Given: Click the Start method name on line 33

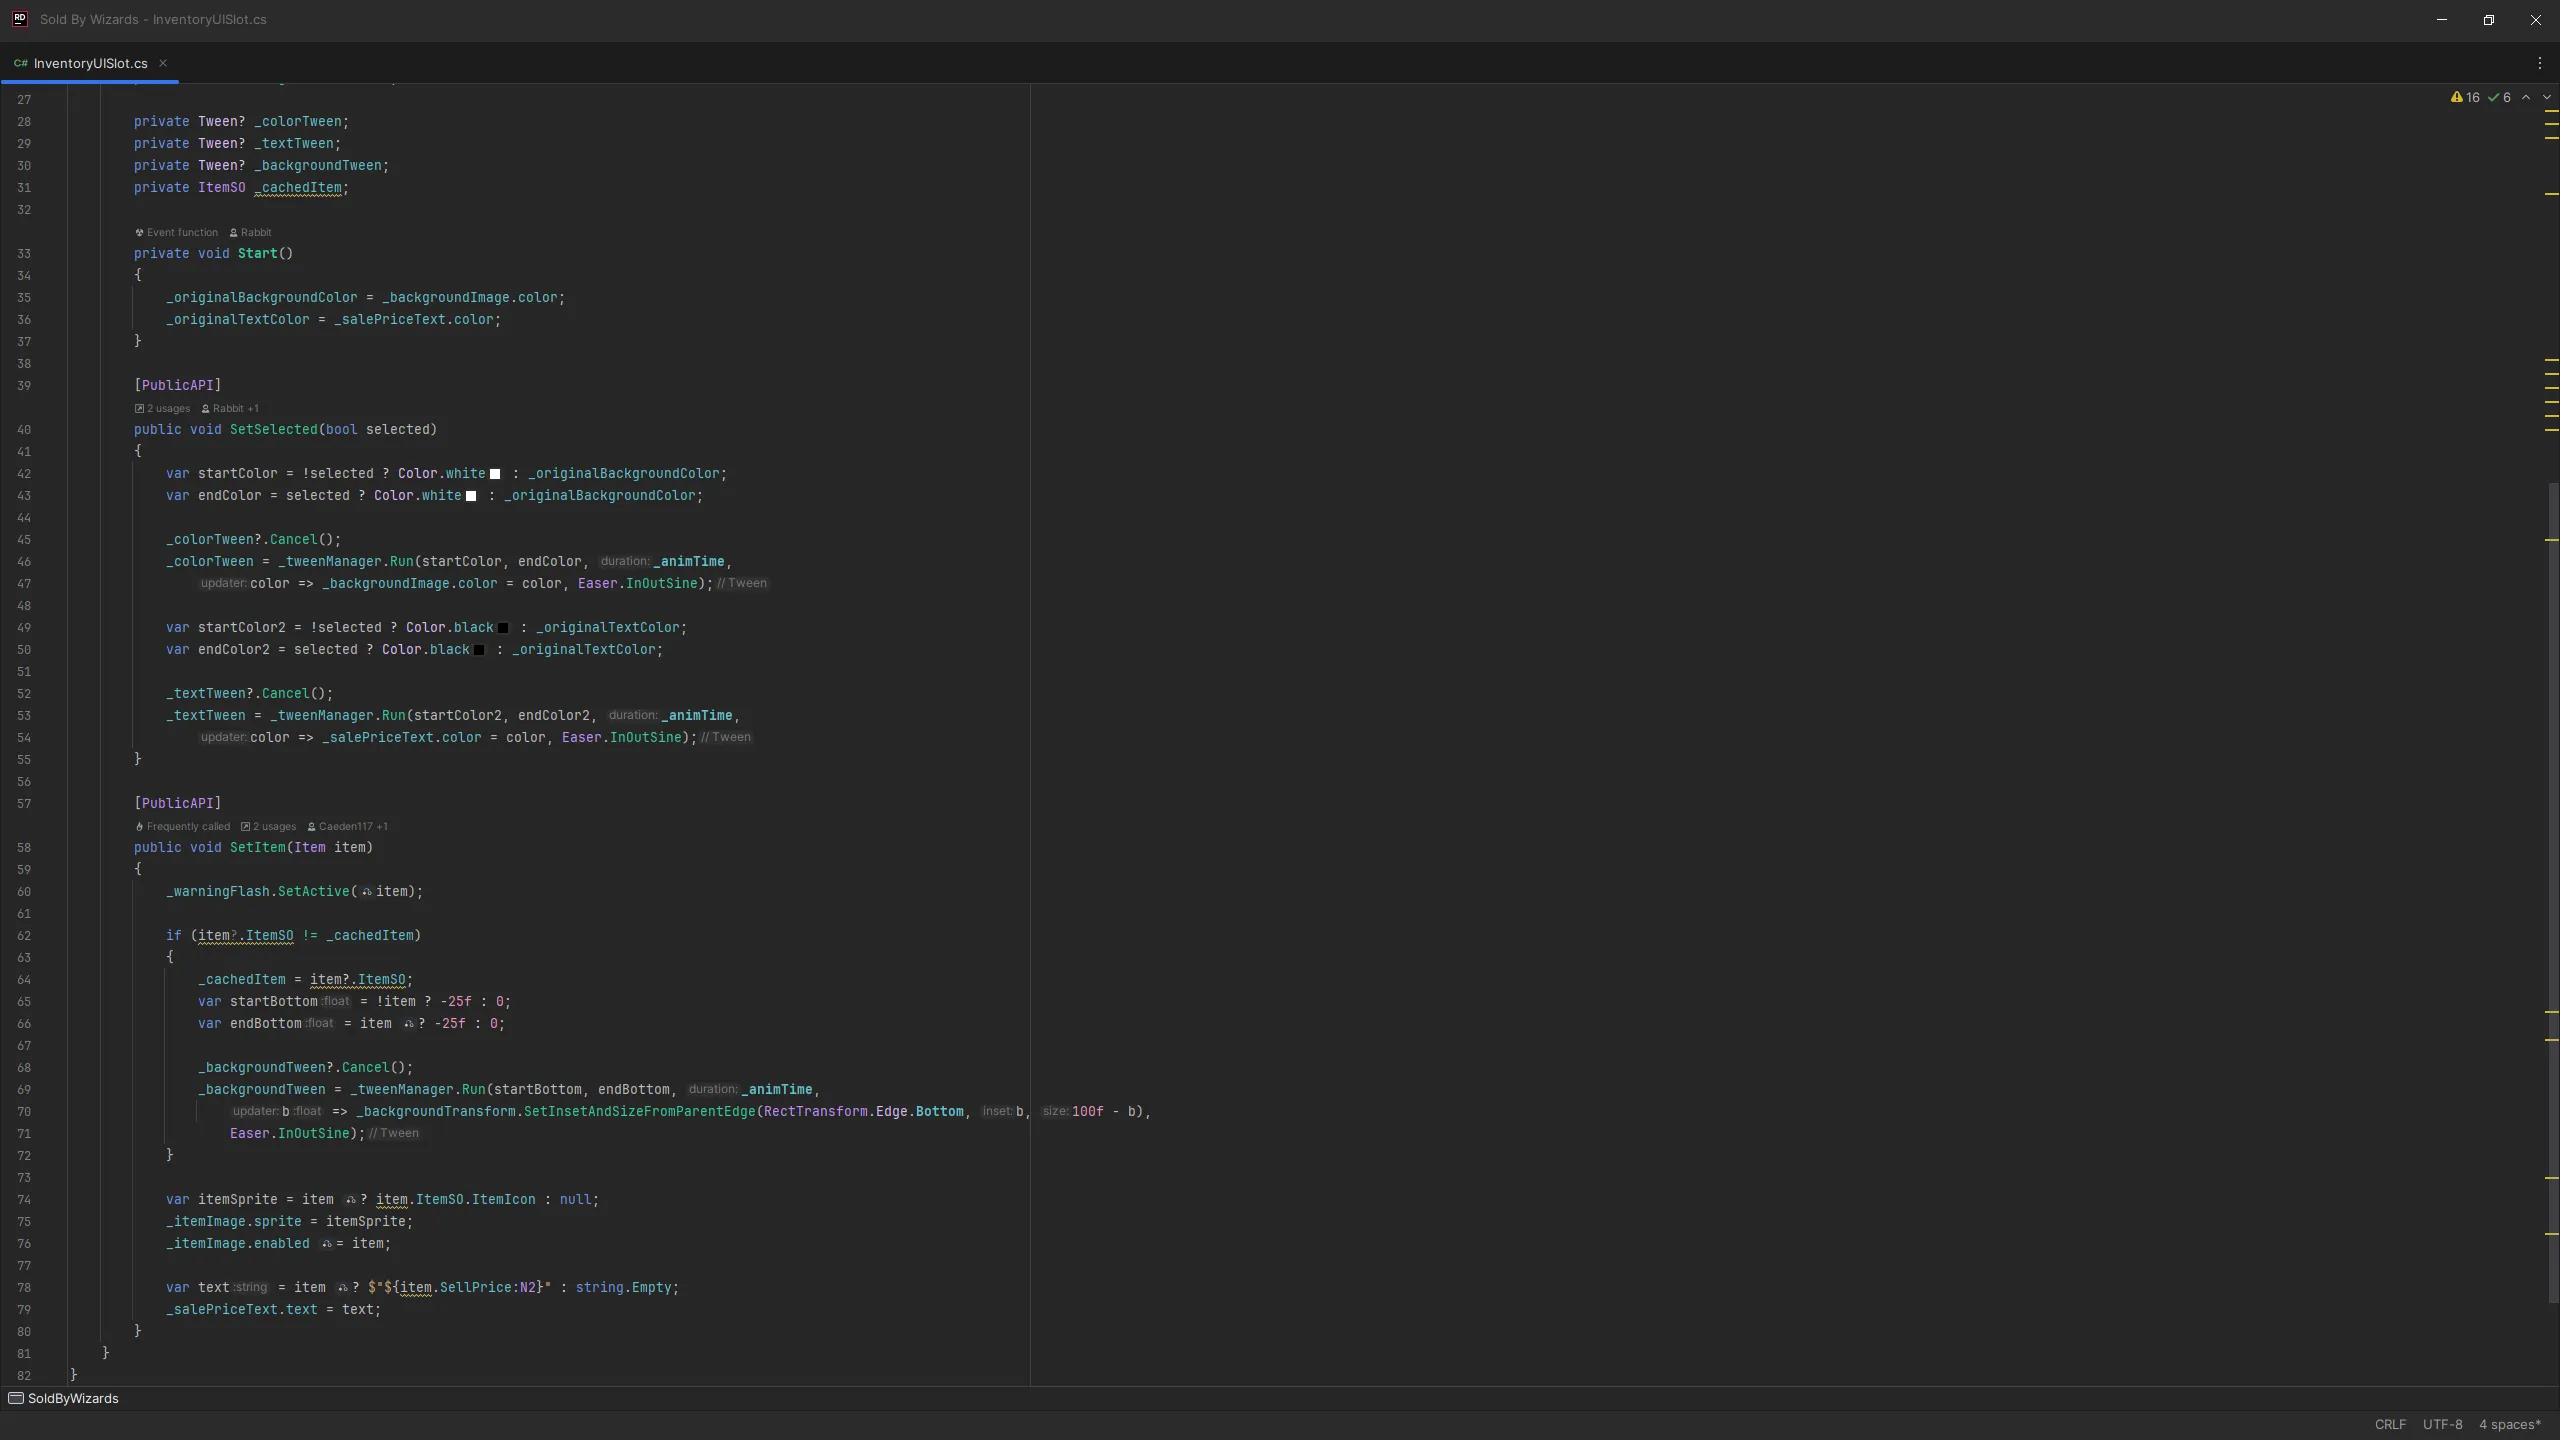Looking at the screenshot, I should 257,254.
